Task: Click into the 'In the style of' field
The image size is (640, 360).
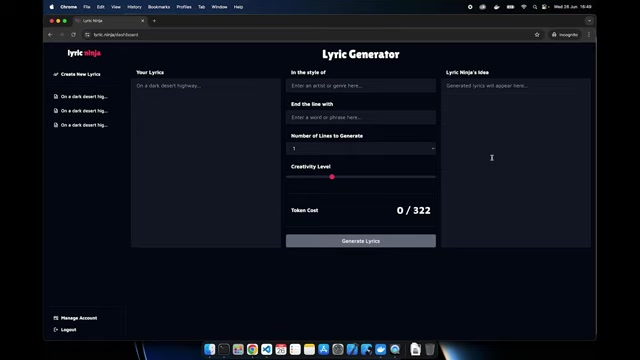Action: [361, 86]
